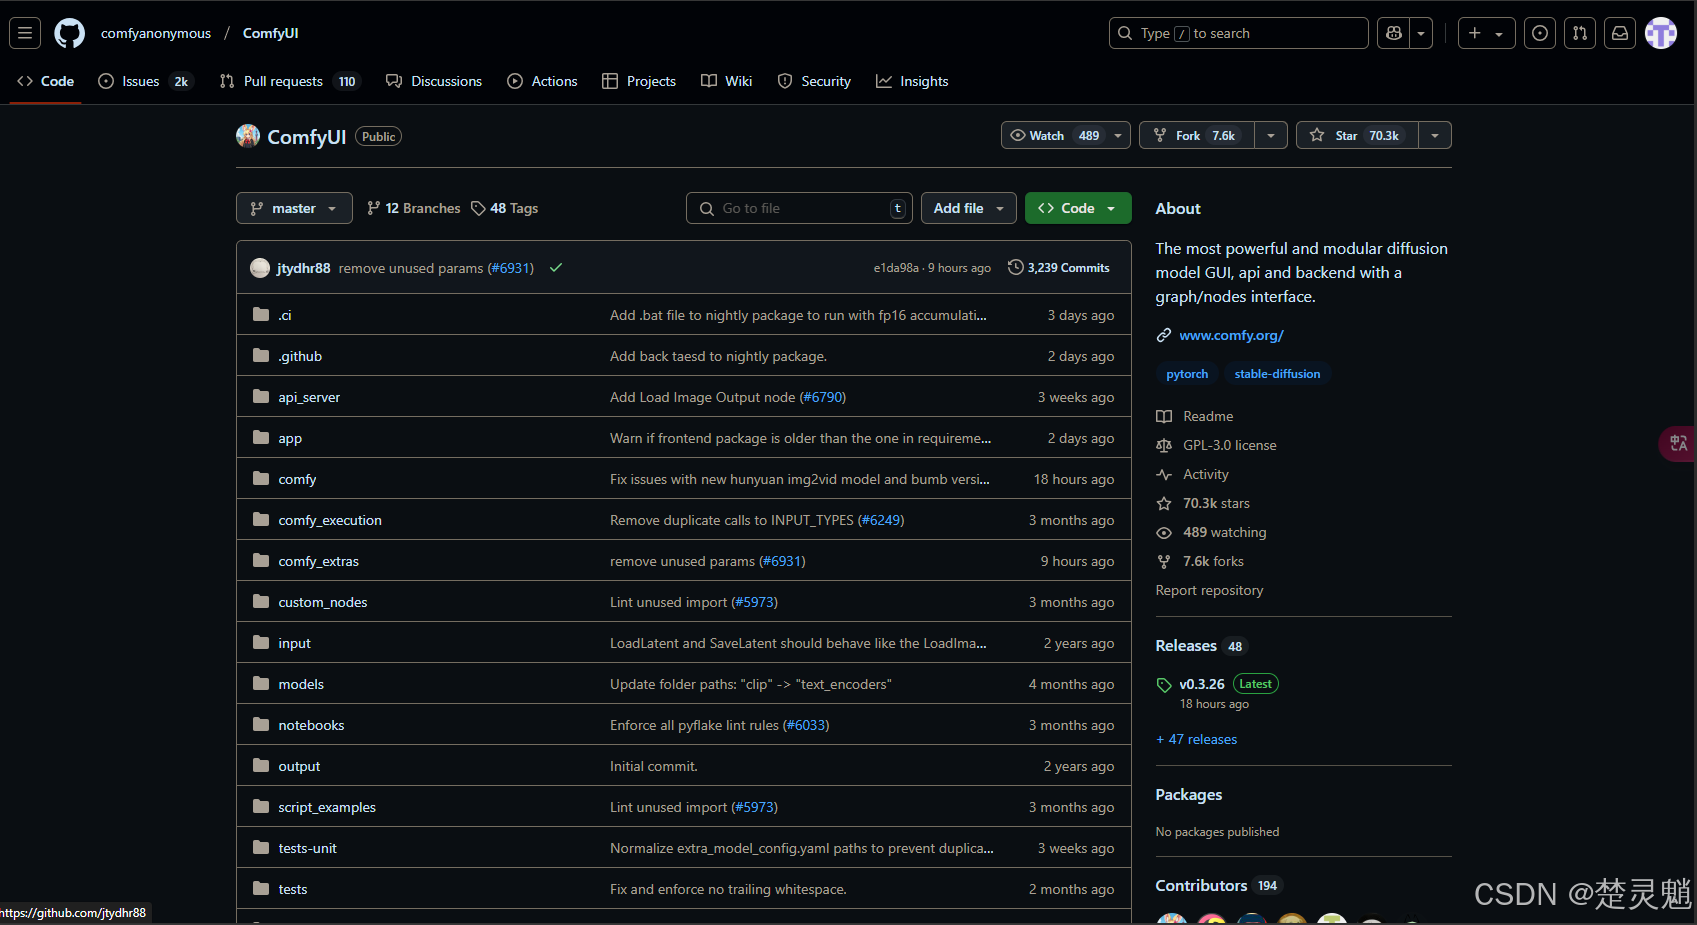
Task: Expand the Watch notifications dropdown
Action: point(1066,135)
